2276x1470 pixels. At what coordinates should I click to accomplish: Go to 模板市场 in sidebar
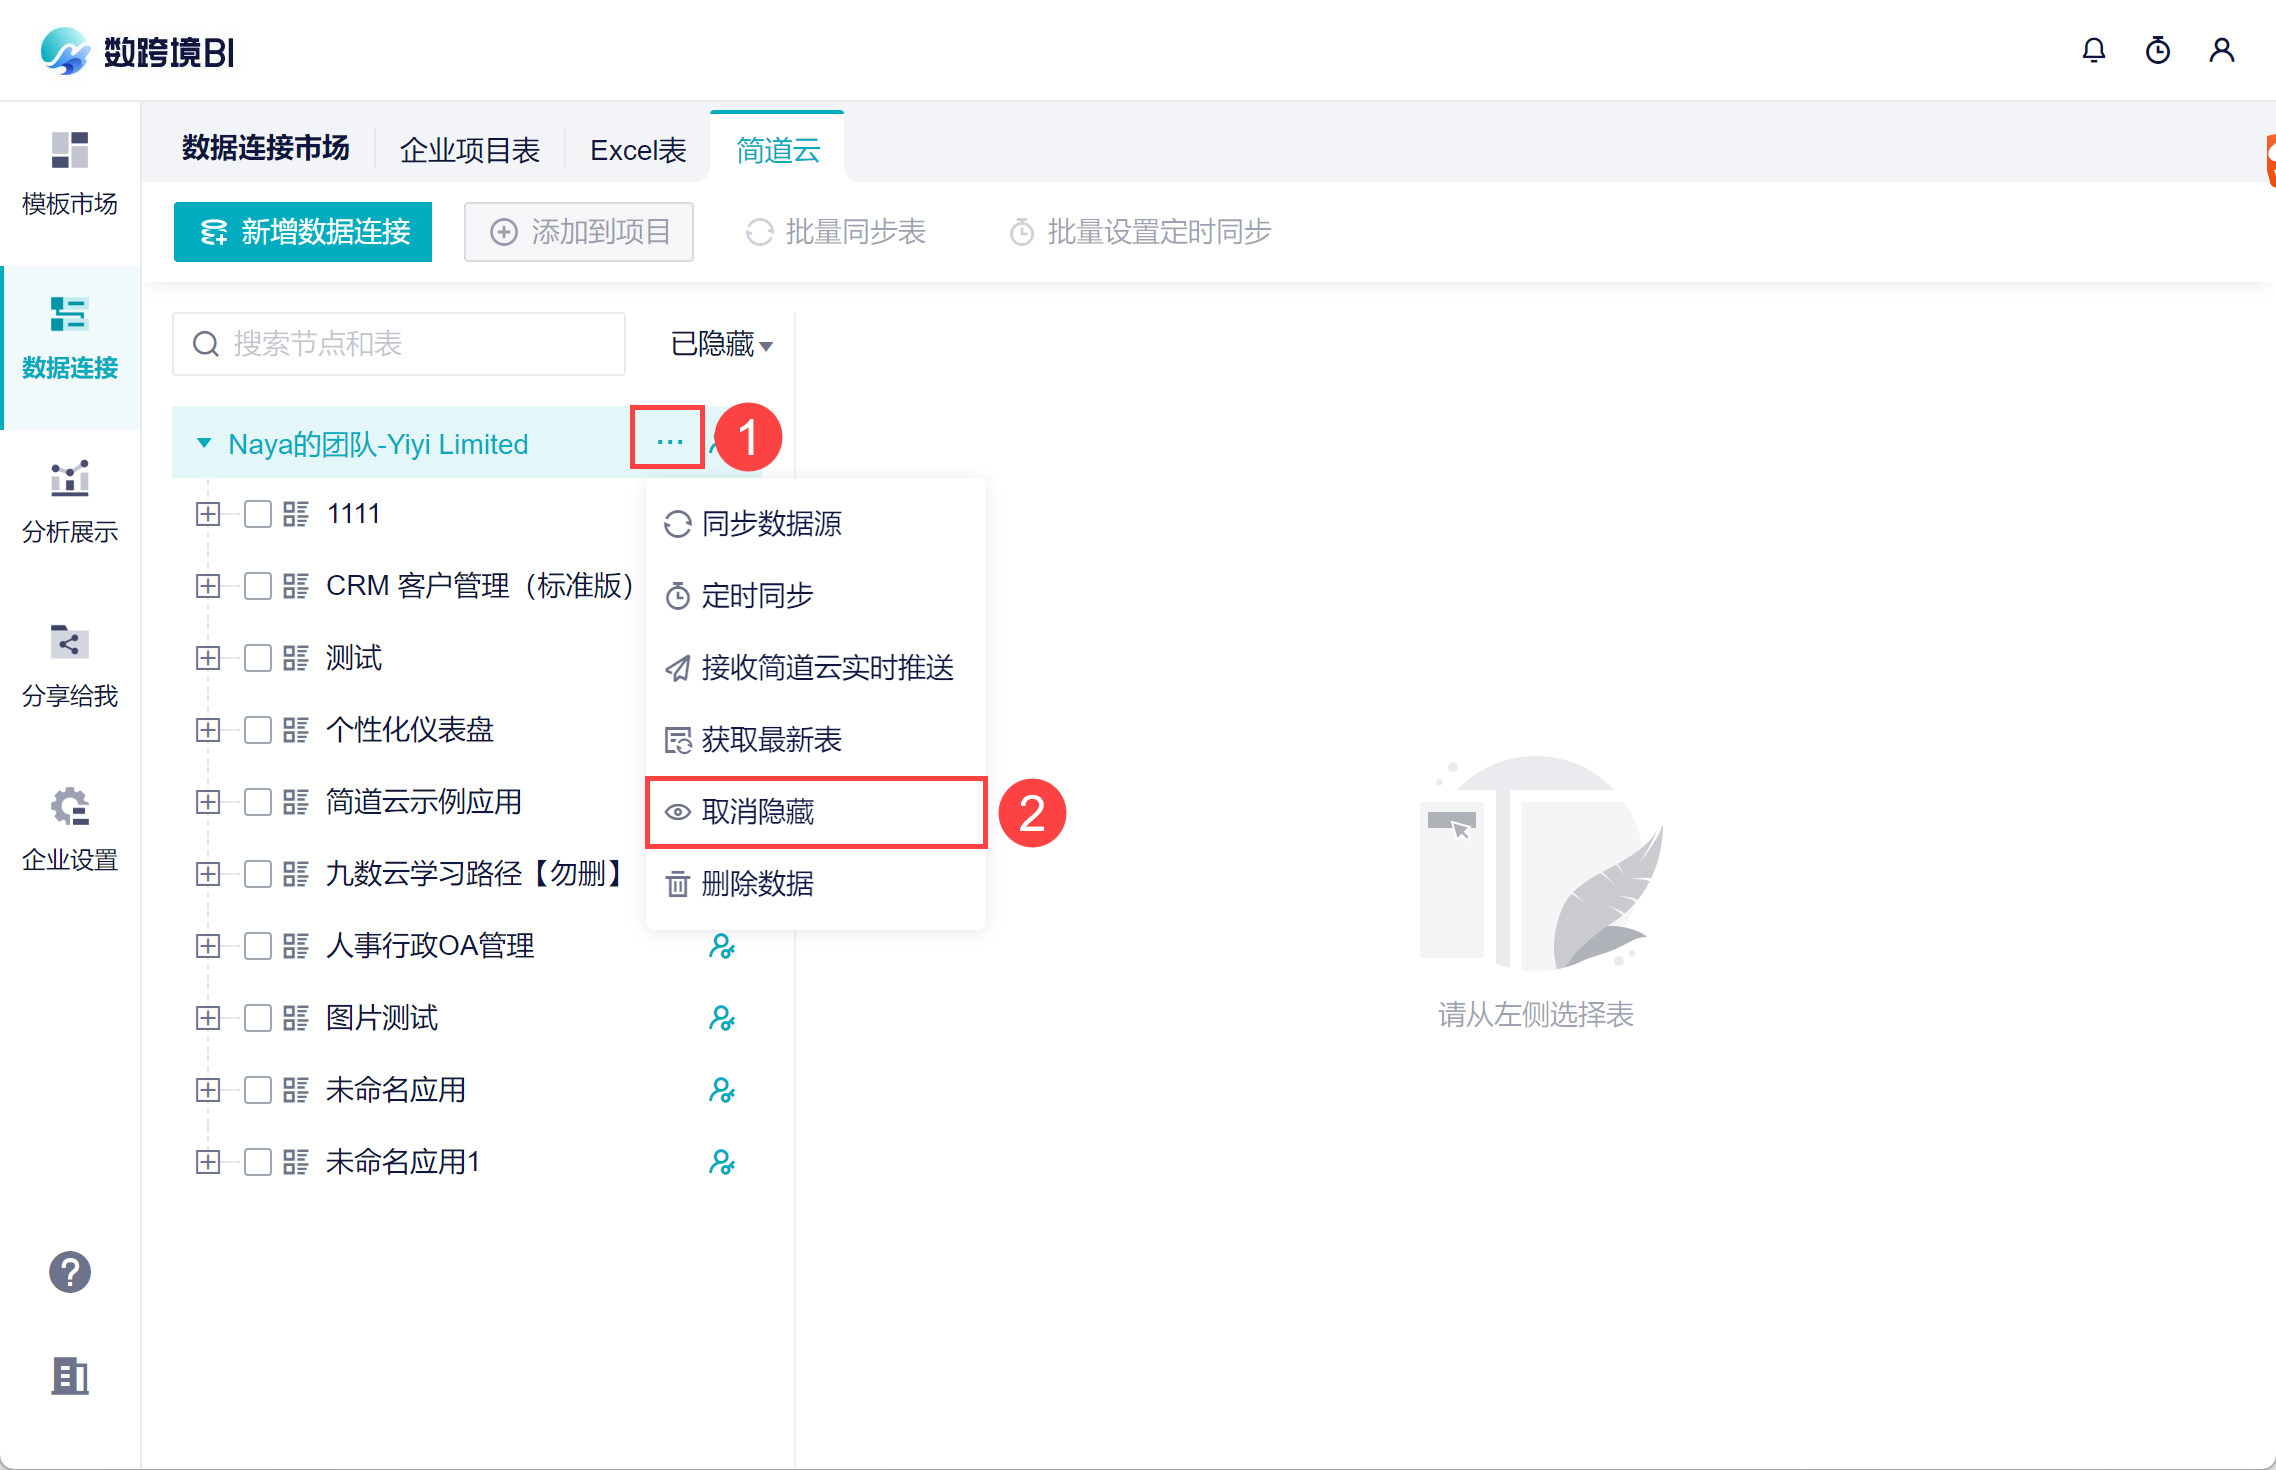click(x=70, y=174)
